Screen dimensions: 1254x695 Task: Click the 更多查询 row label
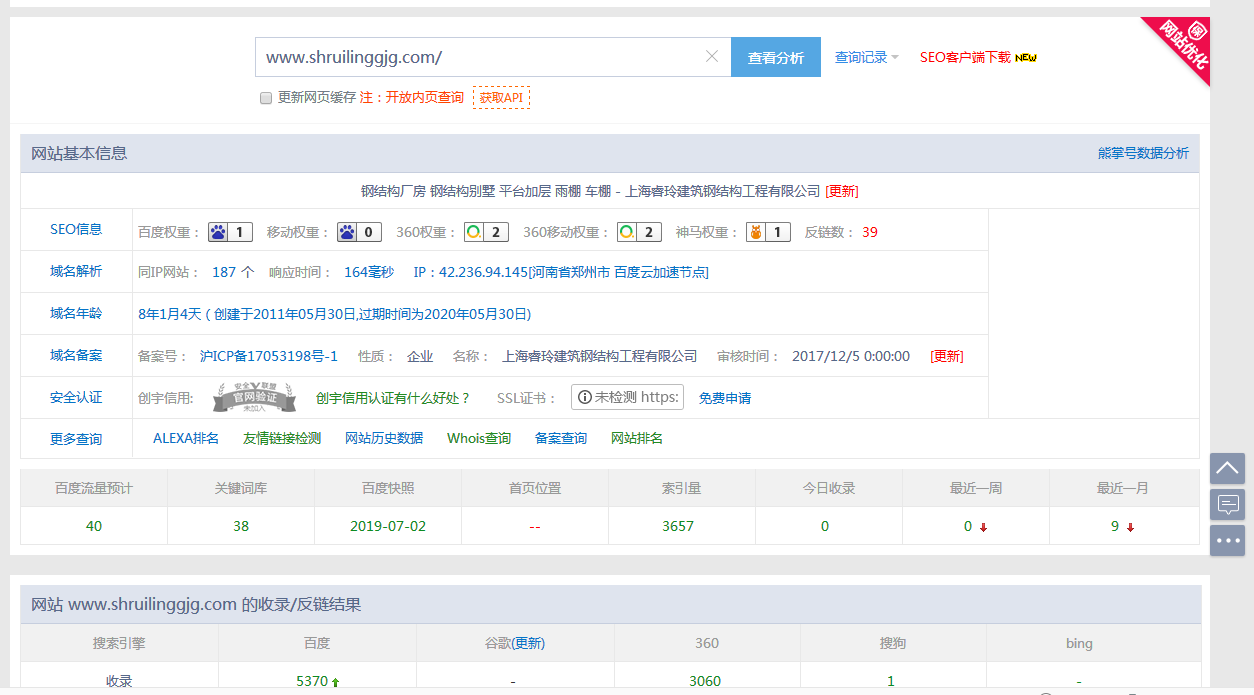76,439
